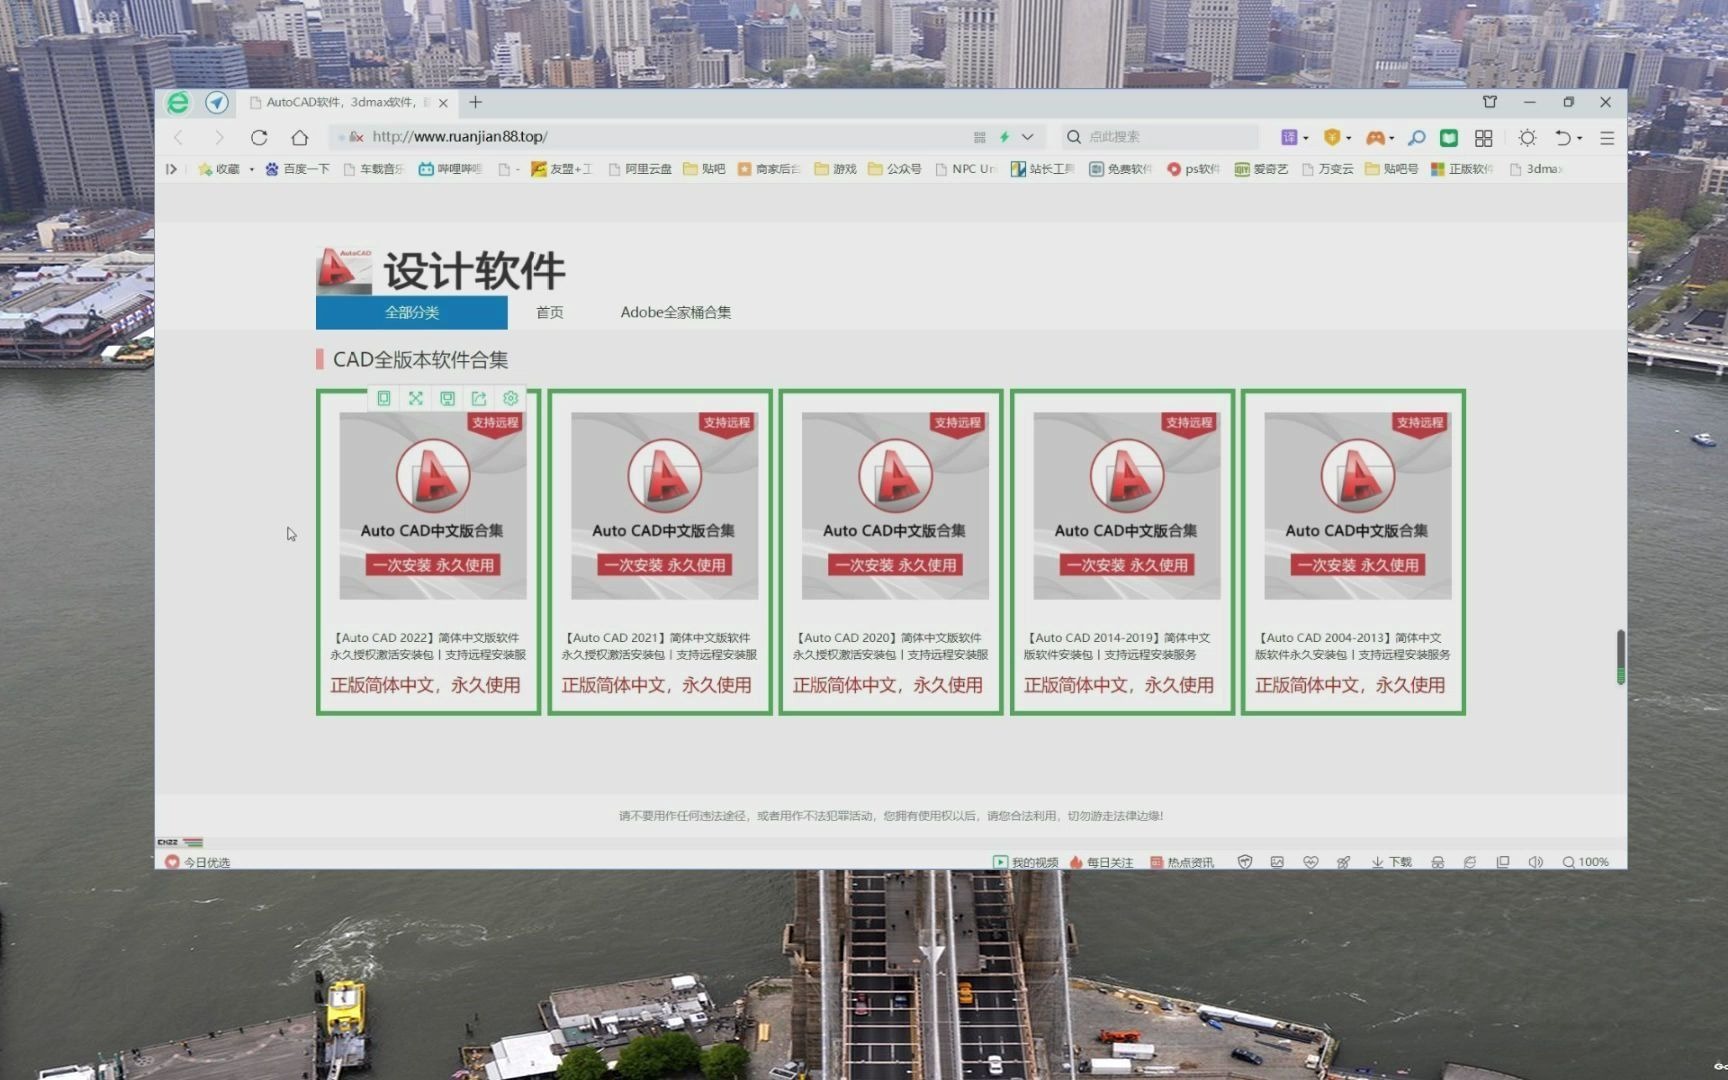The width and height of the screenshot is (1728, 1080).
Task: Open 今日优选 in status bar
Action: pyautogui.click(x=198, y=862)
